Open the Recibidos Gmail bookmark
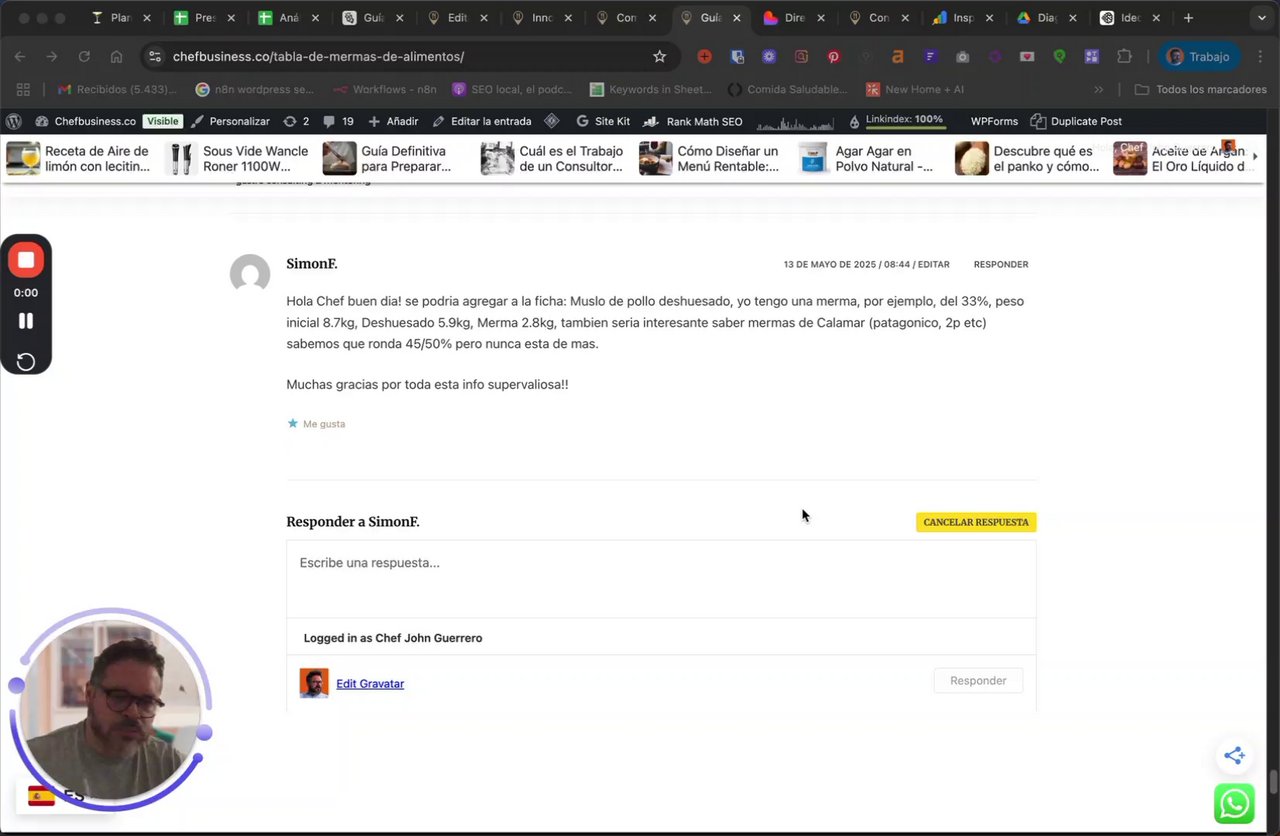 point(117,89)
